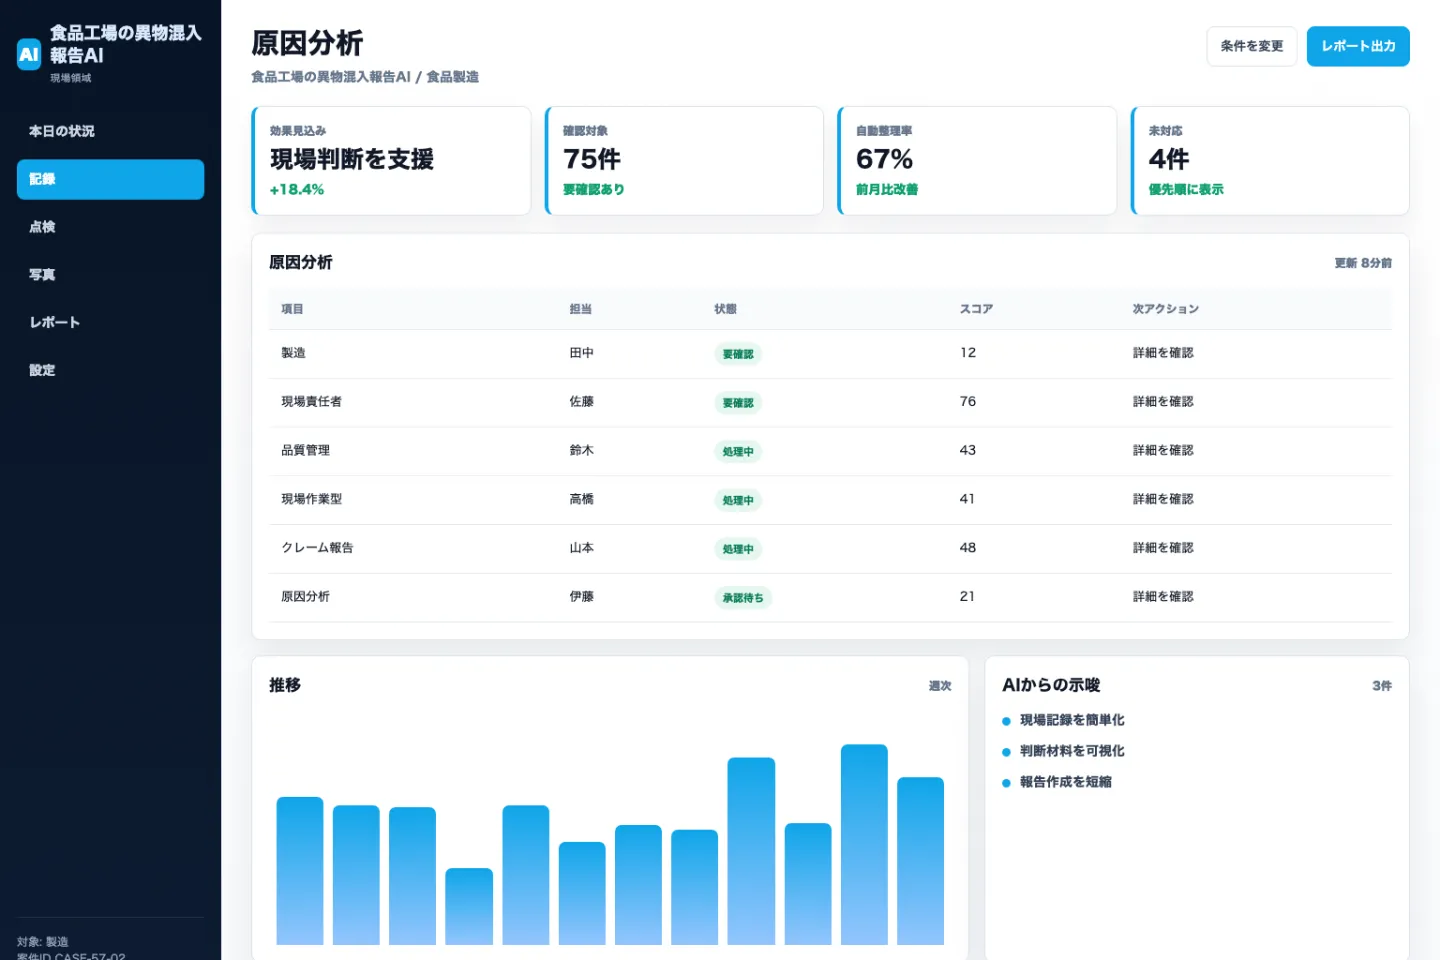Click the score 76 cell
This screenshot has height=960, width=1440.
tap(967, 402)
